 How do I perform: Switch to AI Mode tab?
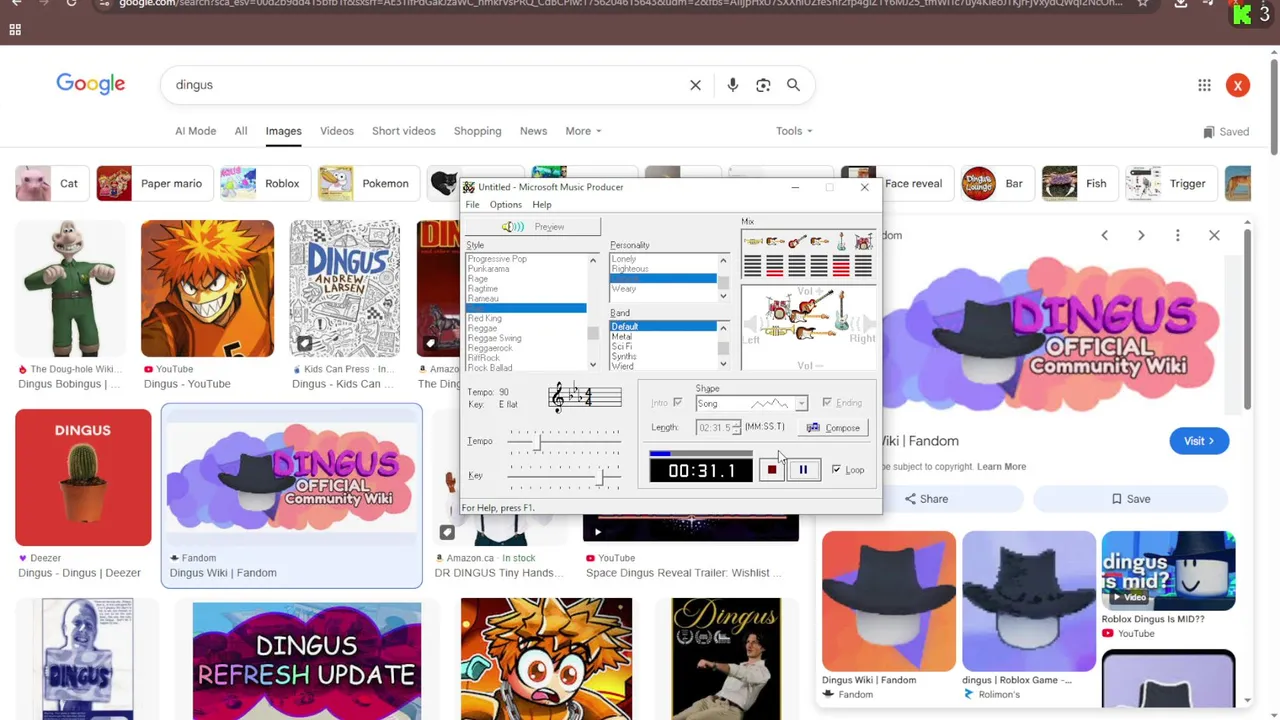pos(195,131)
